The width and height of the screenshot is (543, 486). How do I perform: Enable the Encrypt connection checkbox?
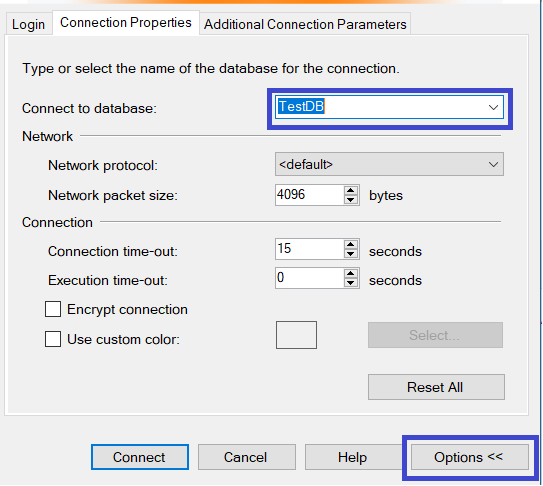point(53,309)
